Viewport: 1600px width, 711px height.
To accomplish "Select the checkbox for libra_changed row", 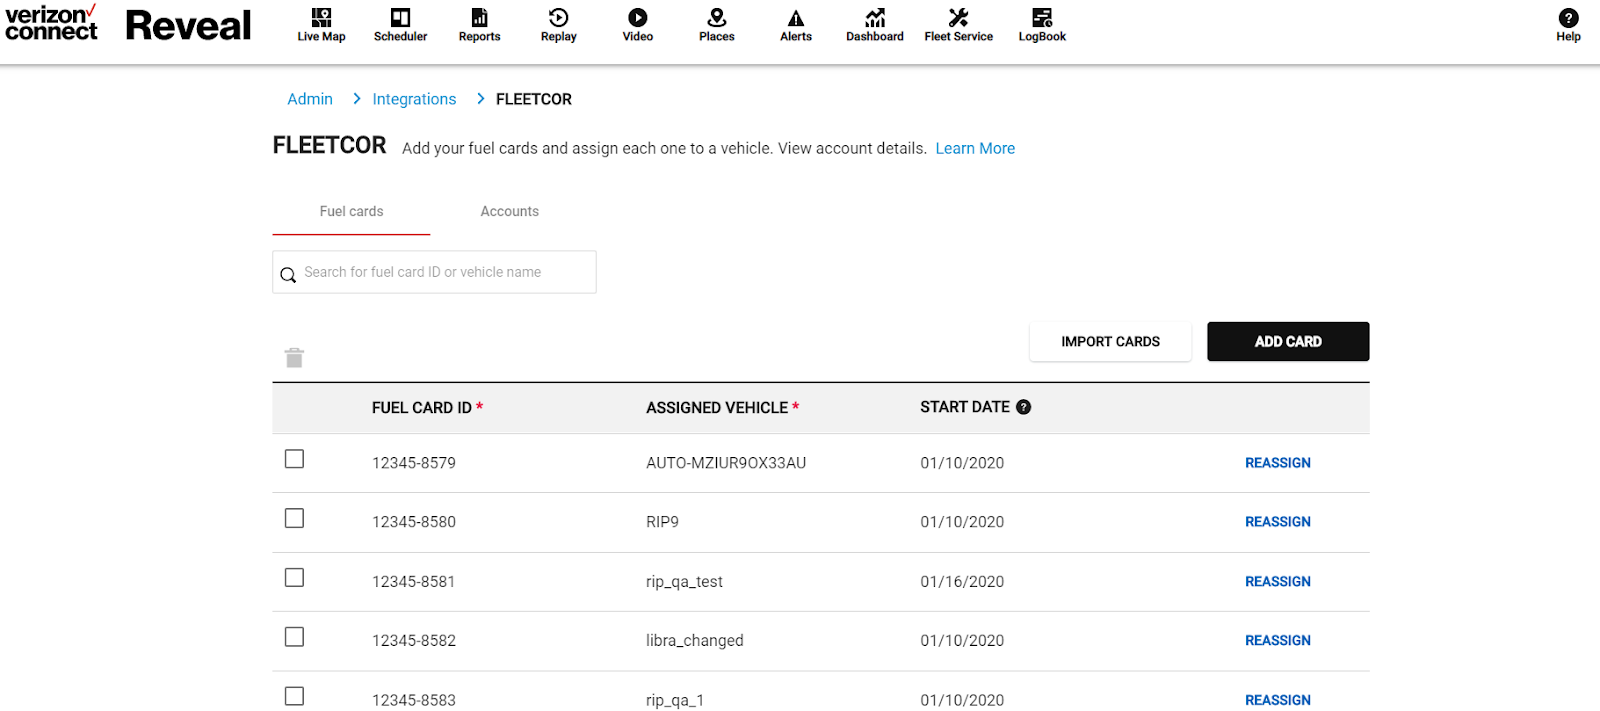I will pos(294,637).
